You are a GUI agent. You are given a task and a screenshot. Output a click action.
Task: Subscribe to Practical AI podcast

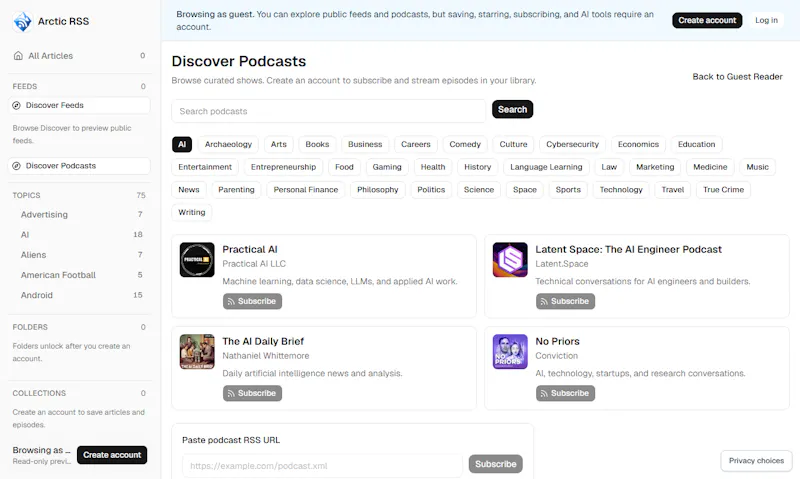pos(252,301)
